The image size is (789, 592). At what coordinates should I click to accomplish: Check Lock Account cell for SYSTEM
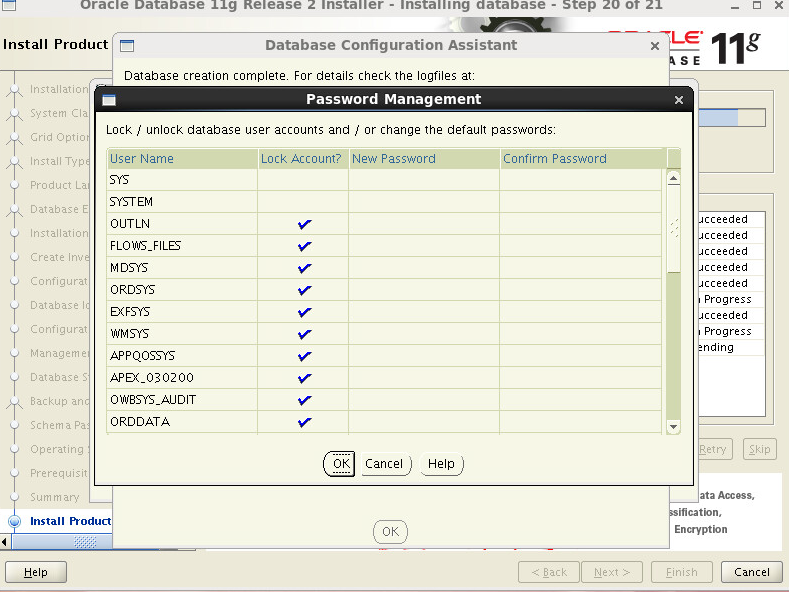(303, 202)
